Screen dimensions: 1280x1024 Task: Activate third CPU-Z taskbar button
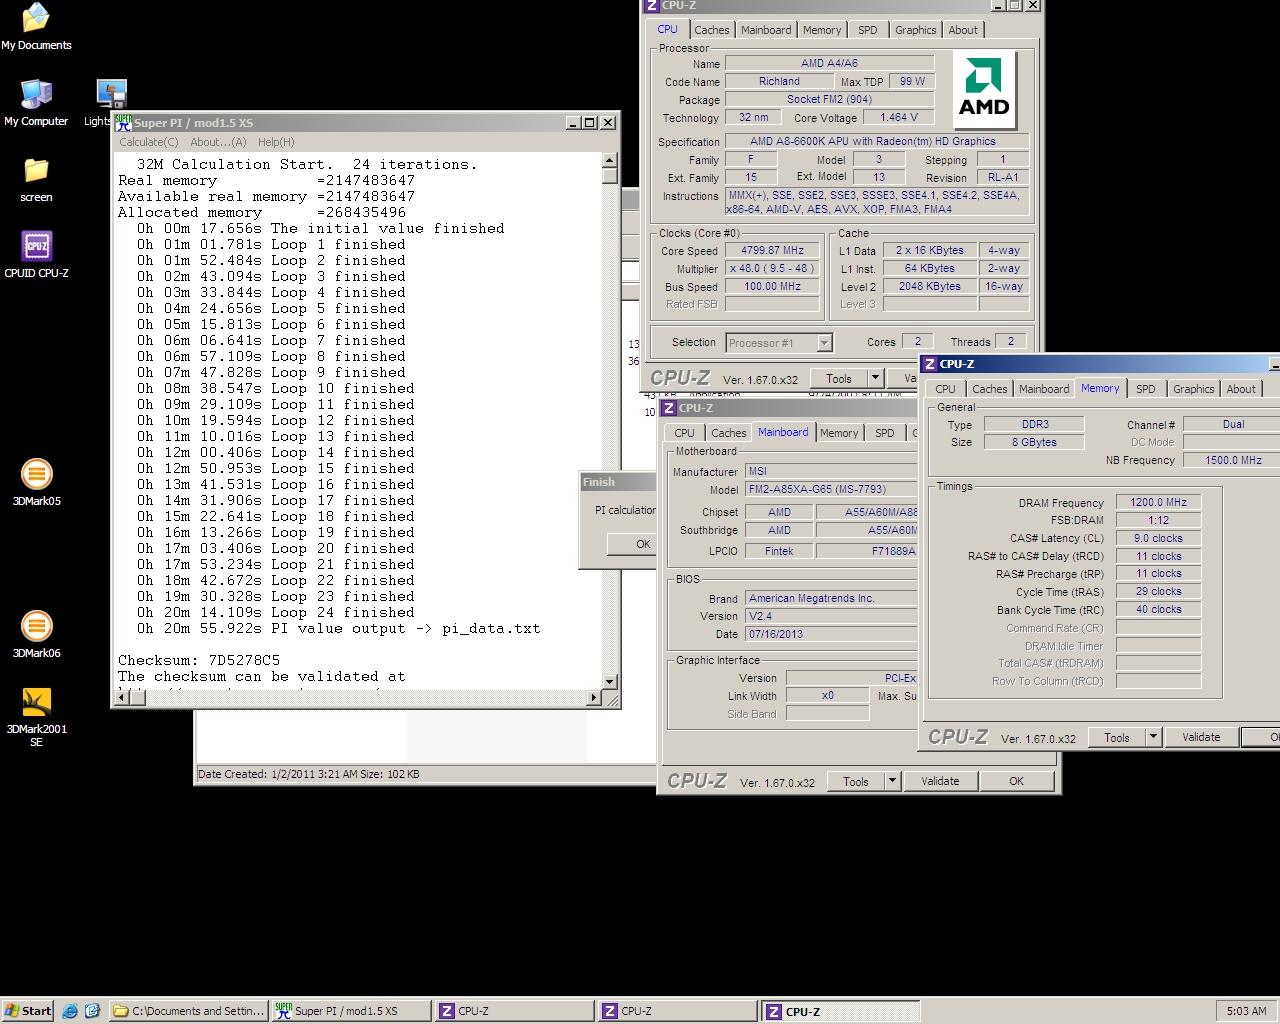click(840, 1011)
